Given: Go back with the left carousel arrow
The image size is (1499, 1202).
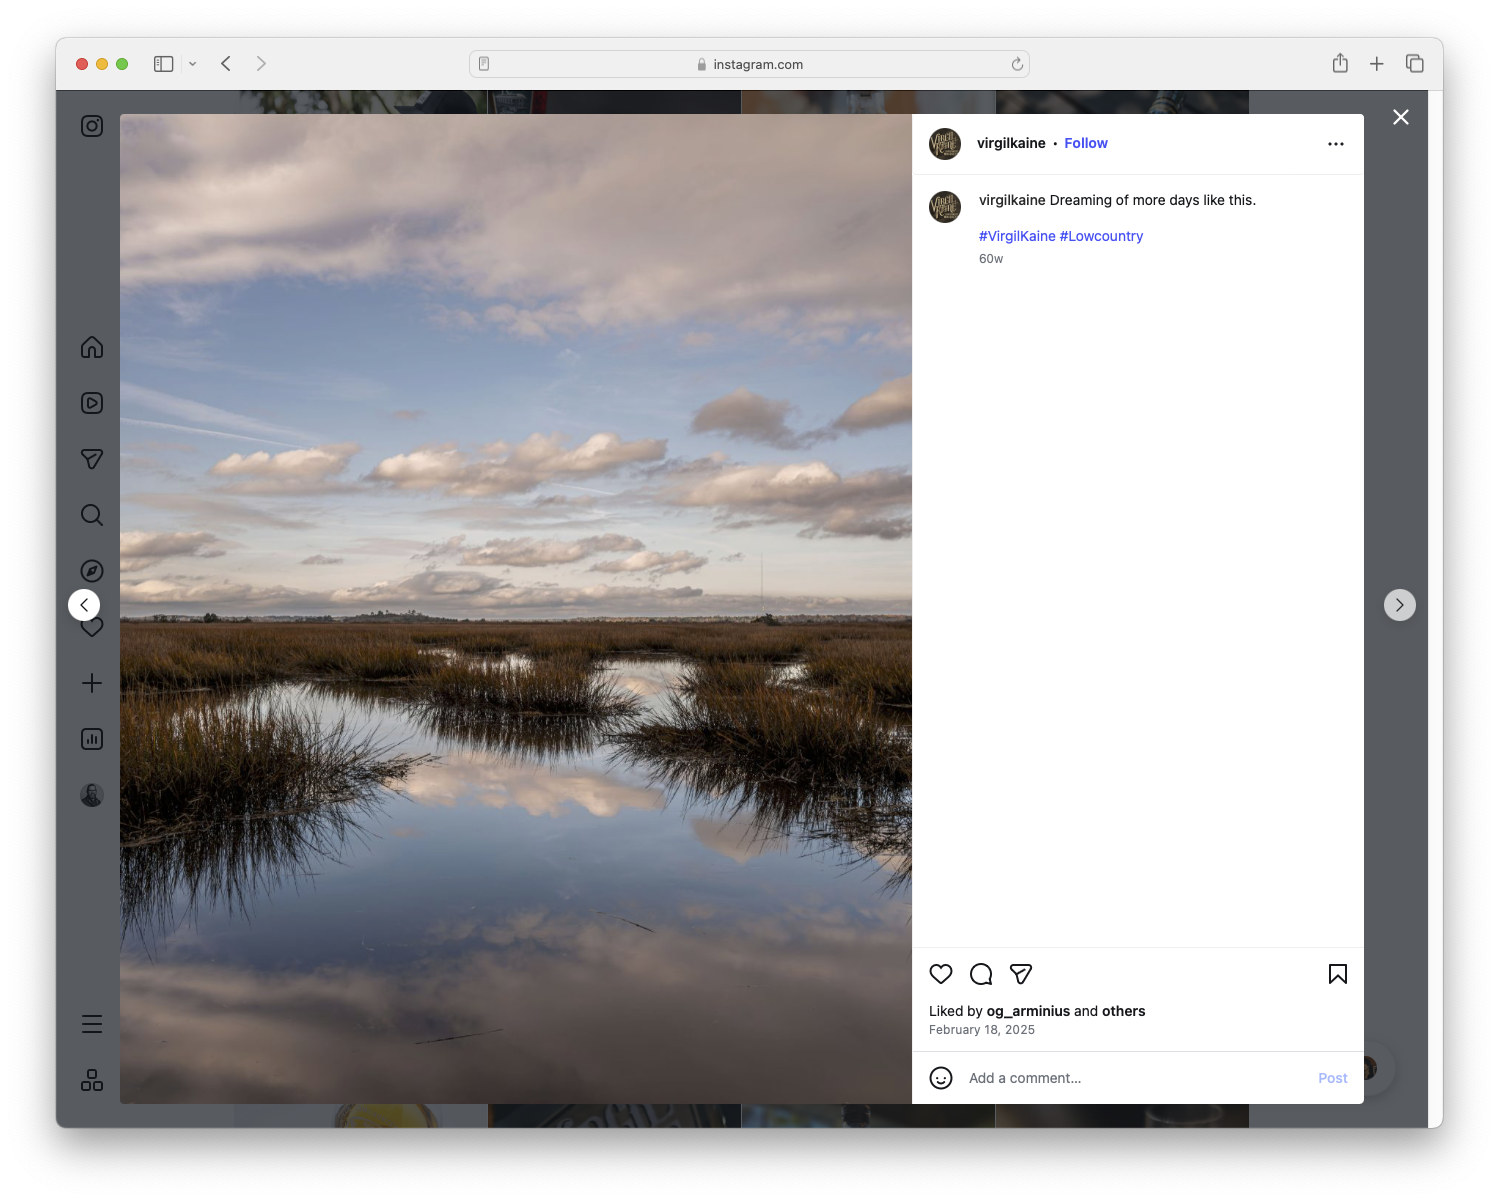Looking at the screenshot, I should point(84,604).
